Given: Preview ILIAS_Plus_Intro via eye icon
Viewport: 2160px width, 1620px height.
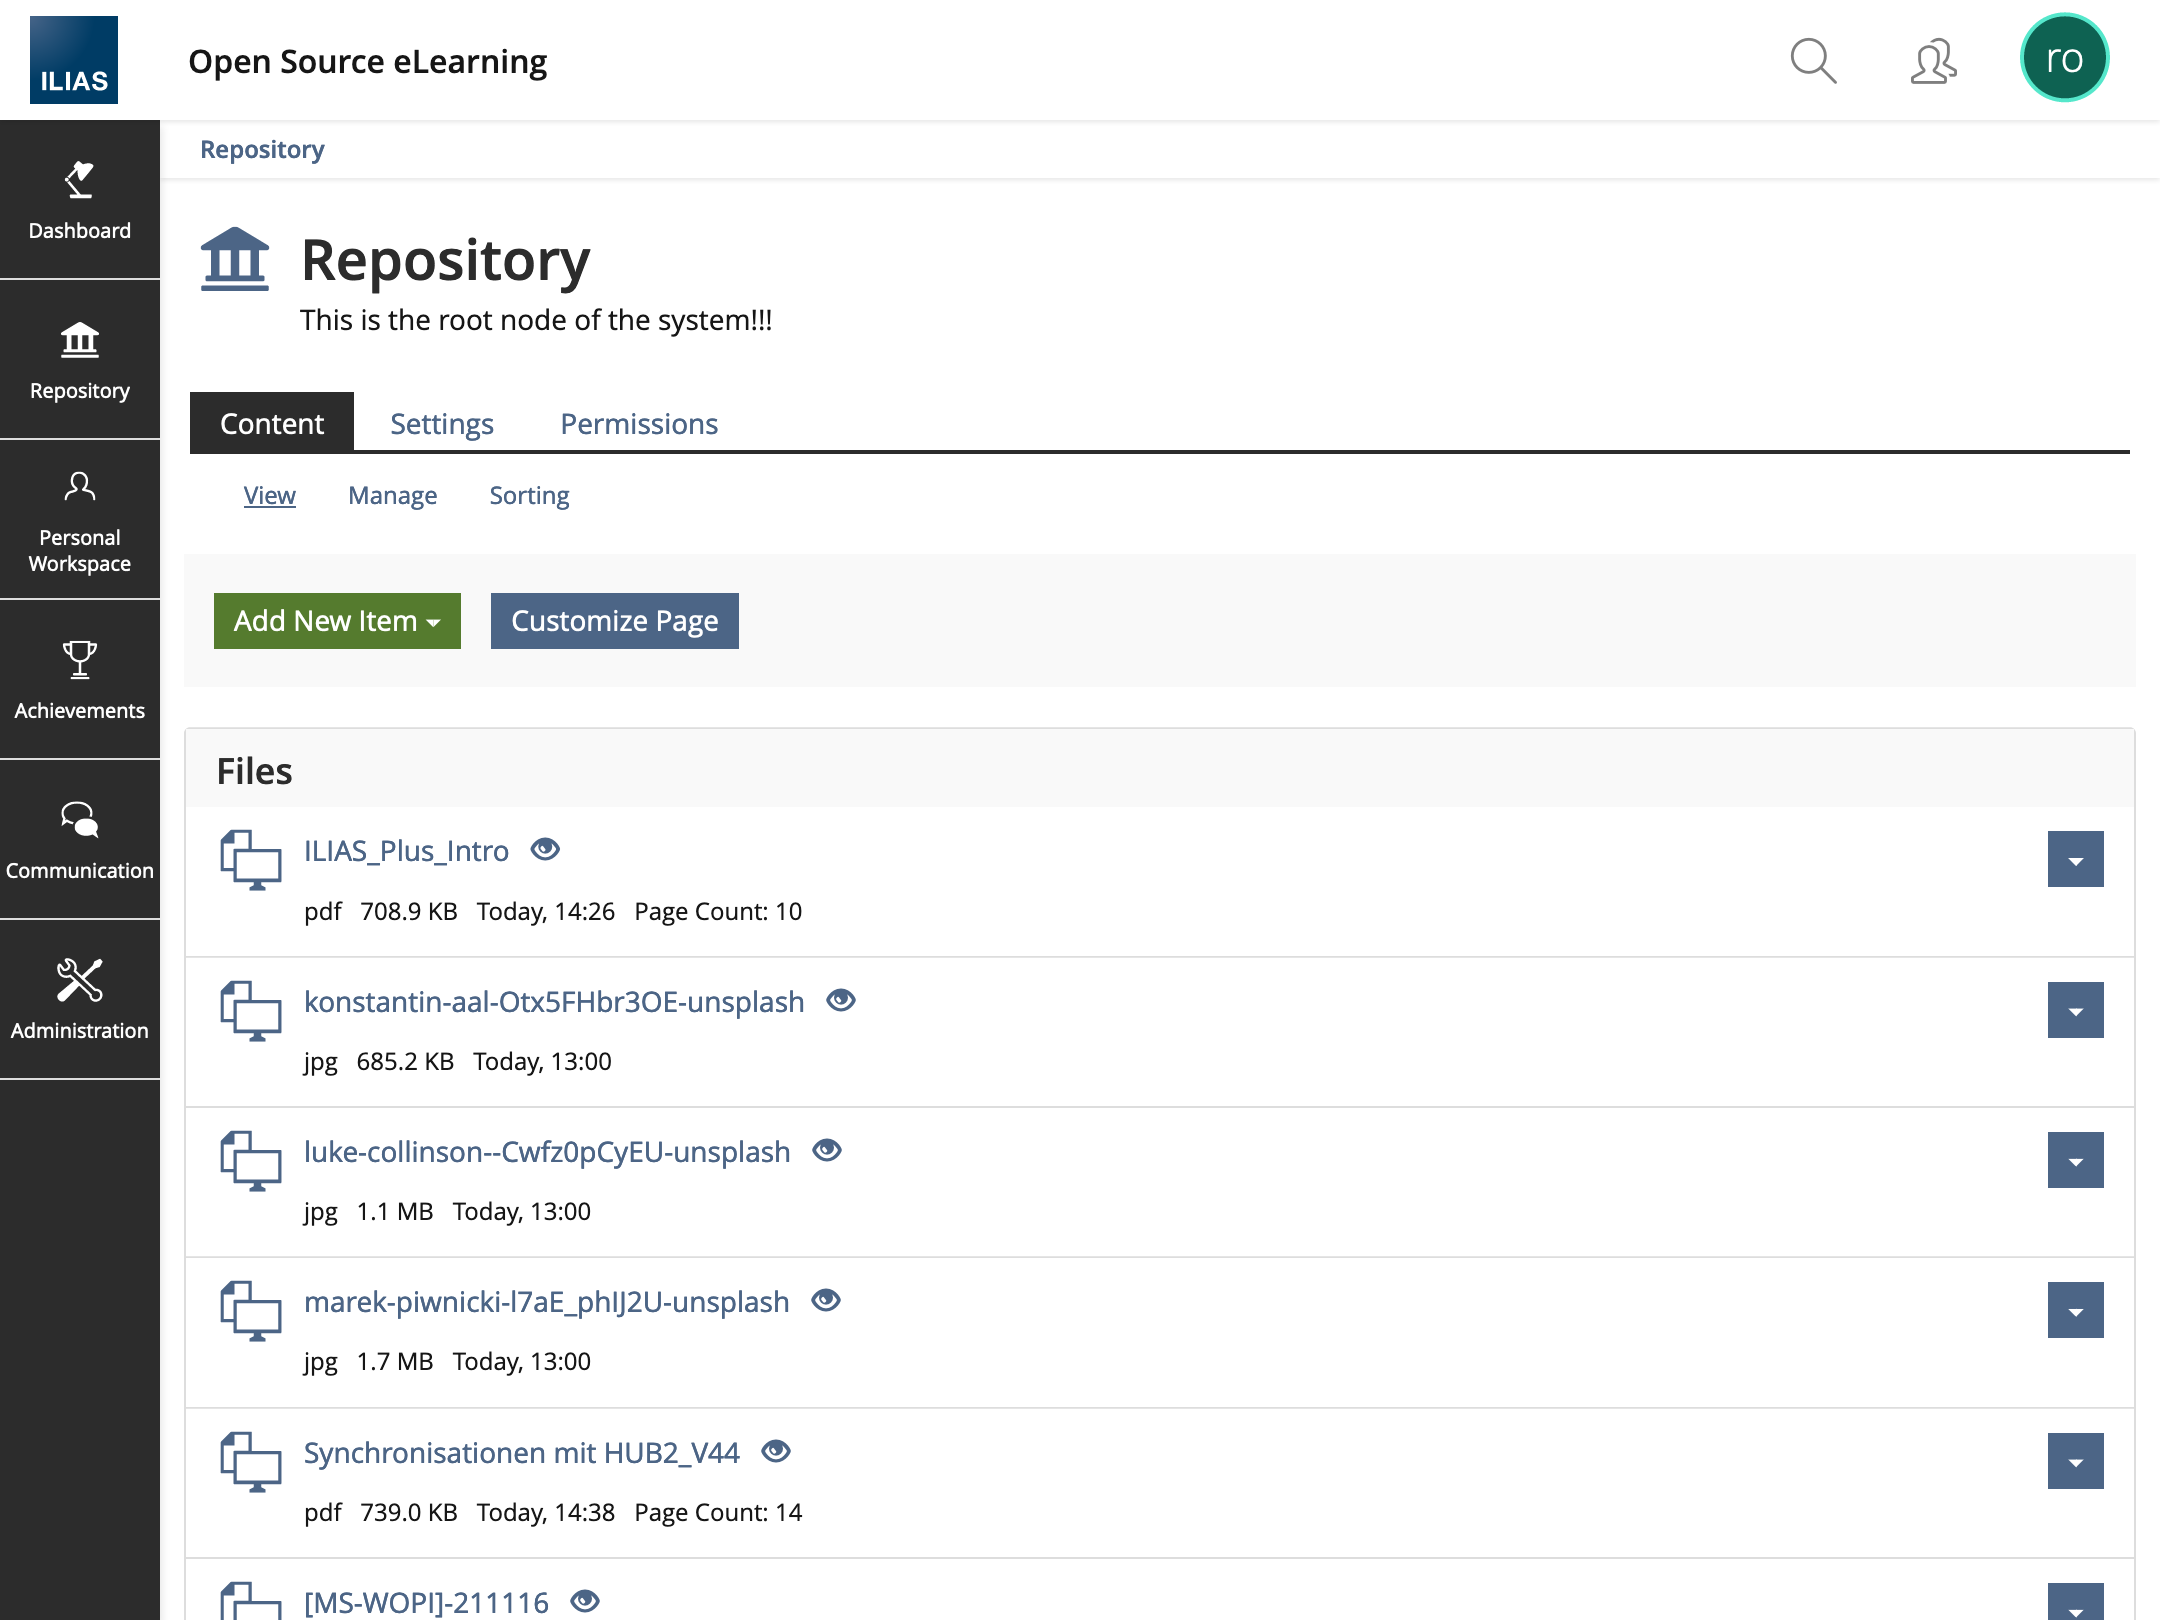Looking at the screenshot, I should click(545, 849).
